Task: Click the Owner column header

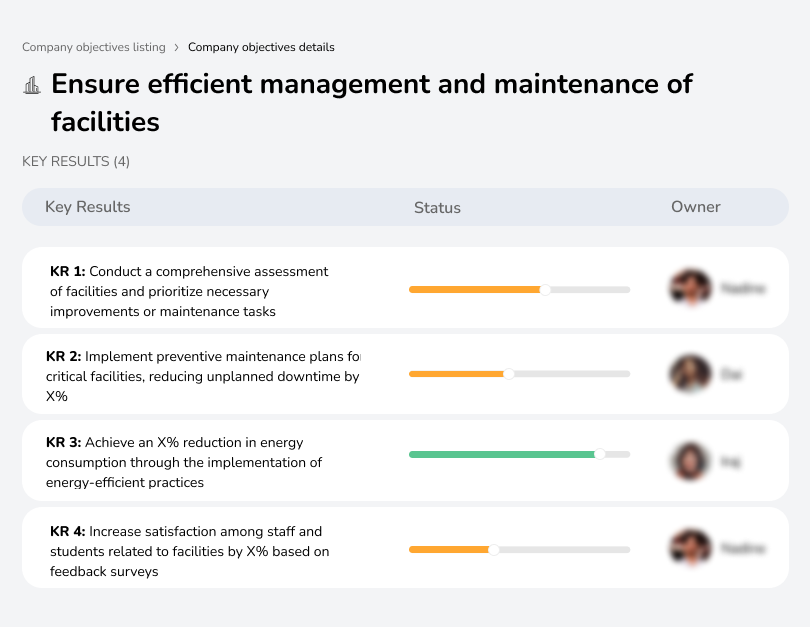Action: 696,207
